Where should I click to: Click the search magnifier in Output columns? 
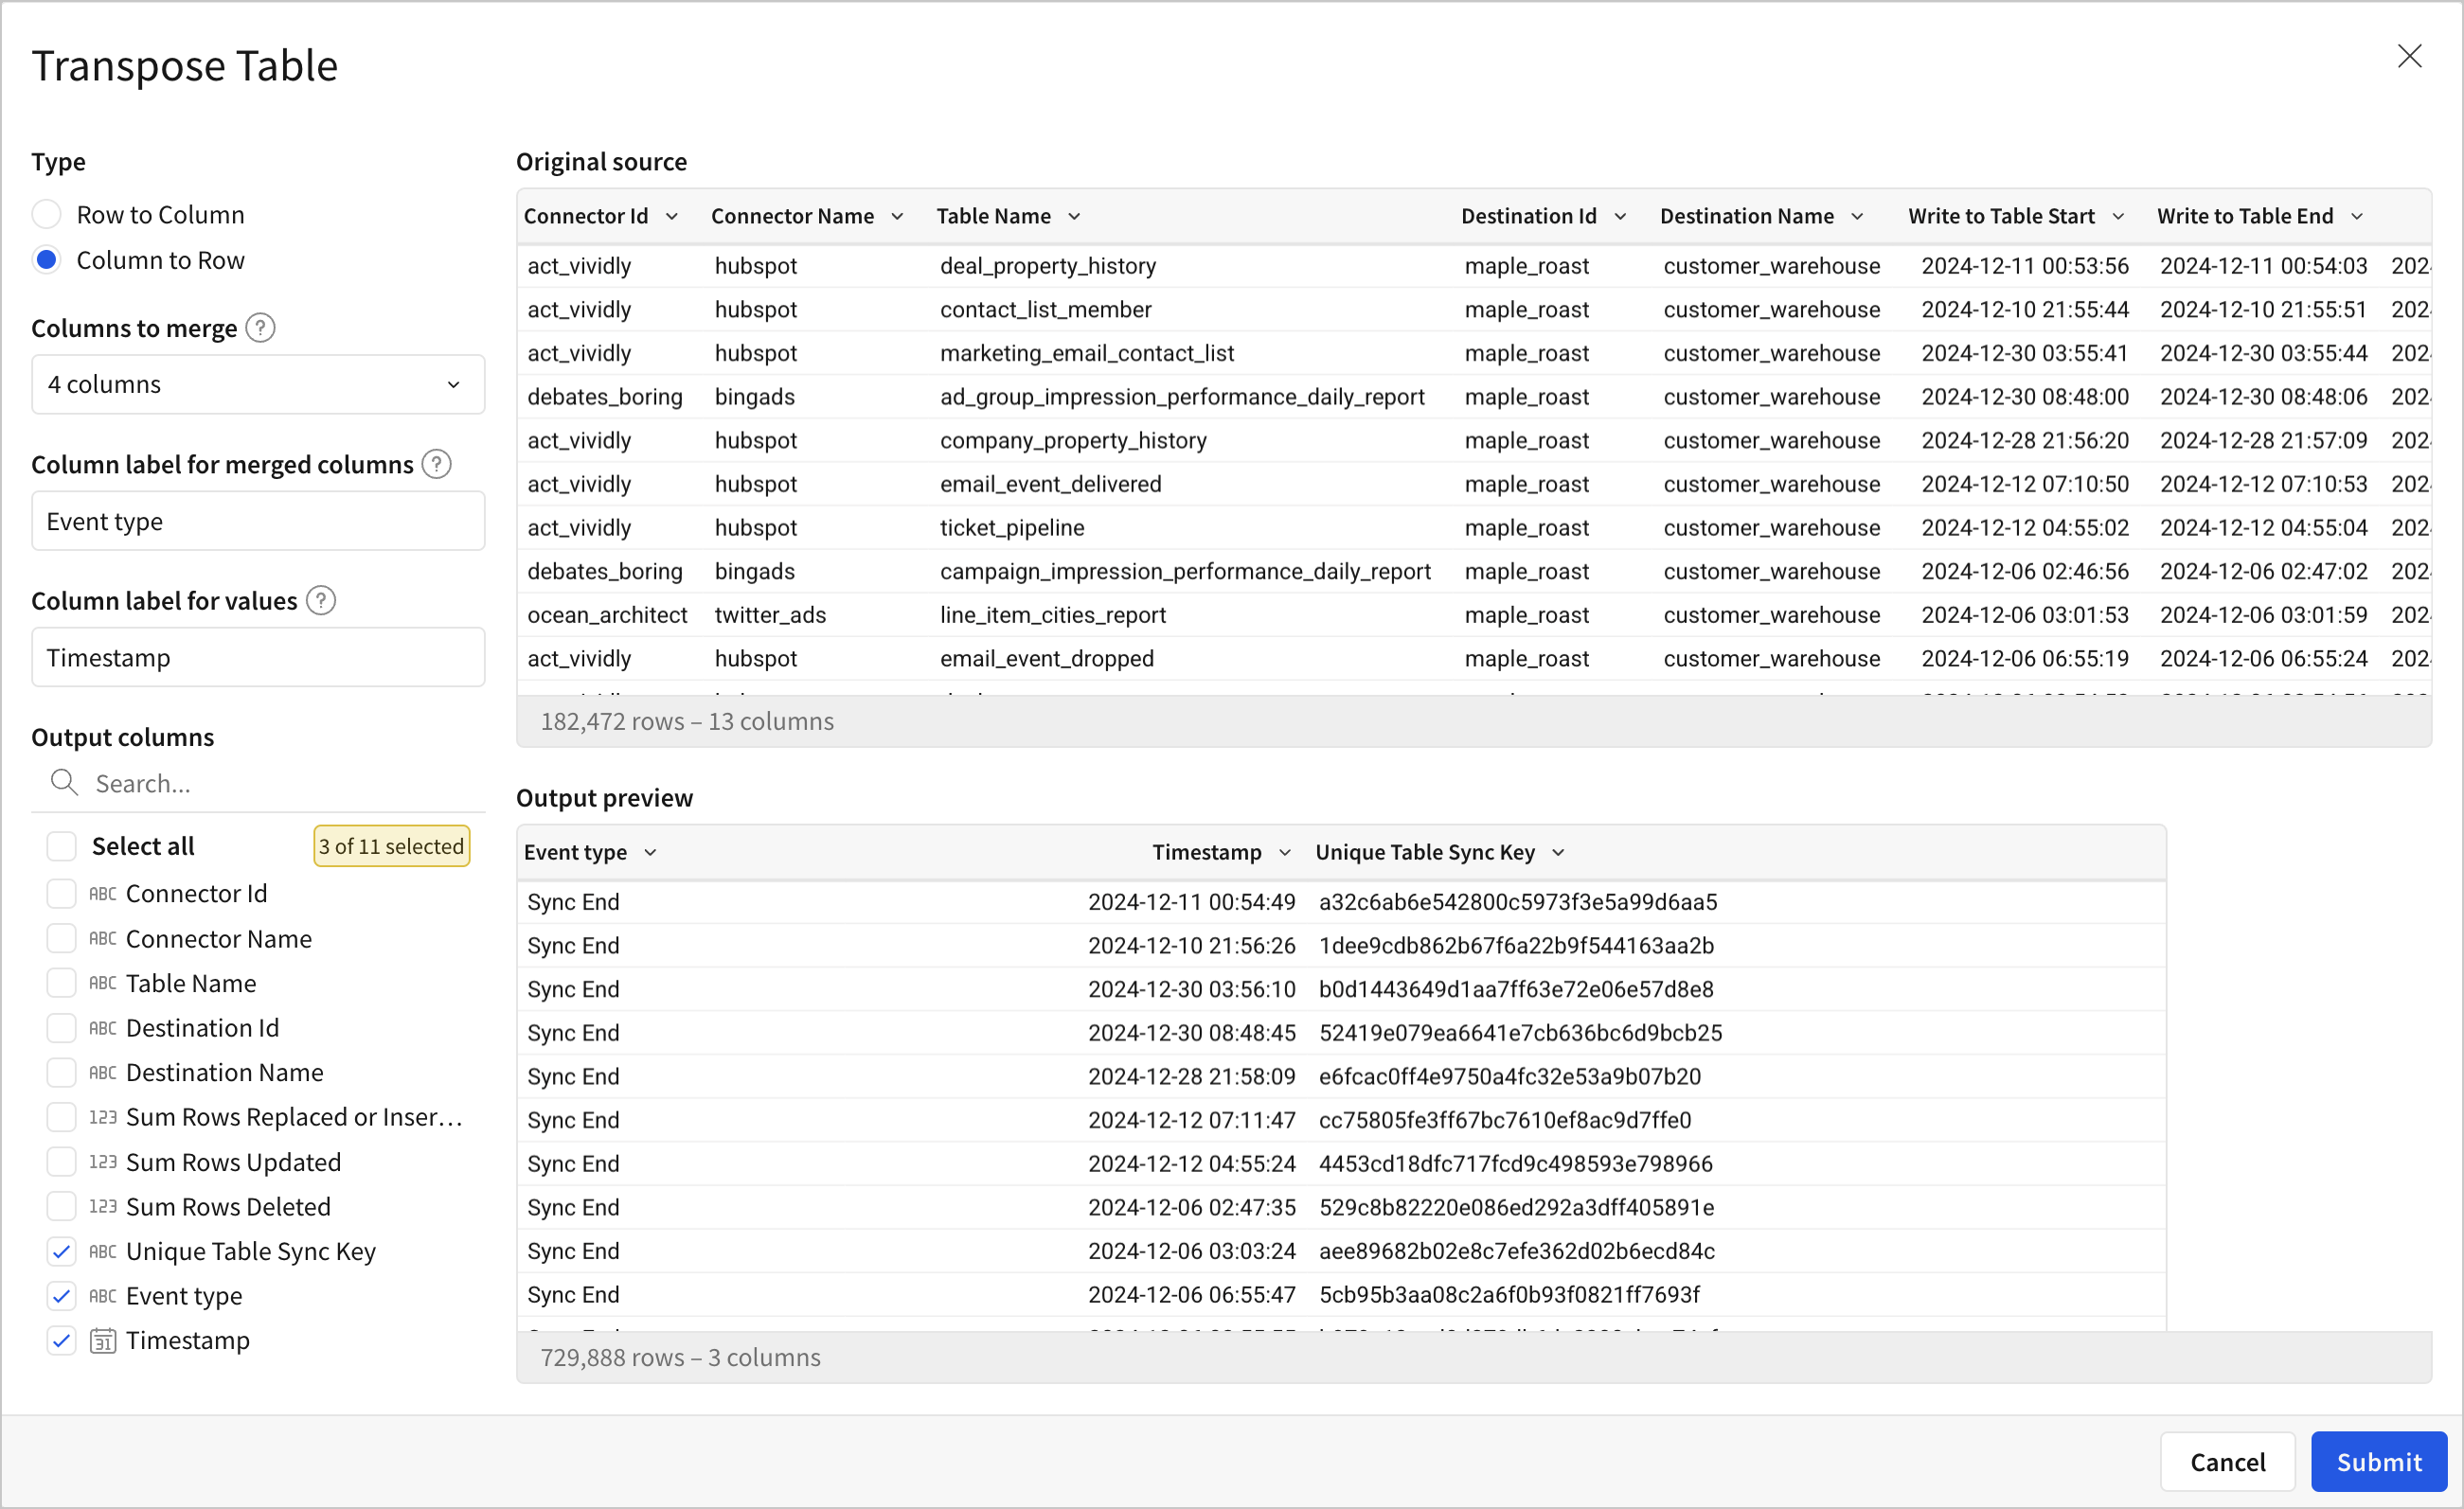64,783
